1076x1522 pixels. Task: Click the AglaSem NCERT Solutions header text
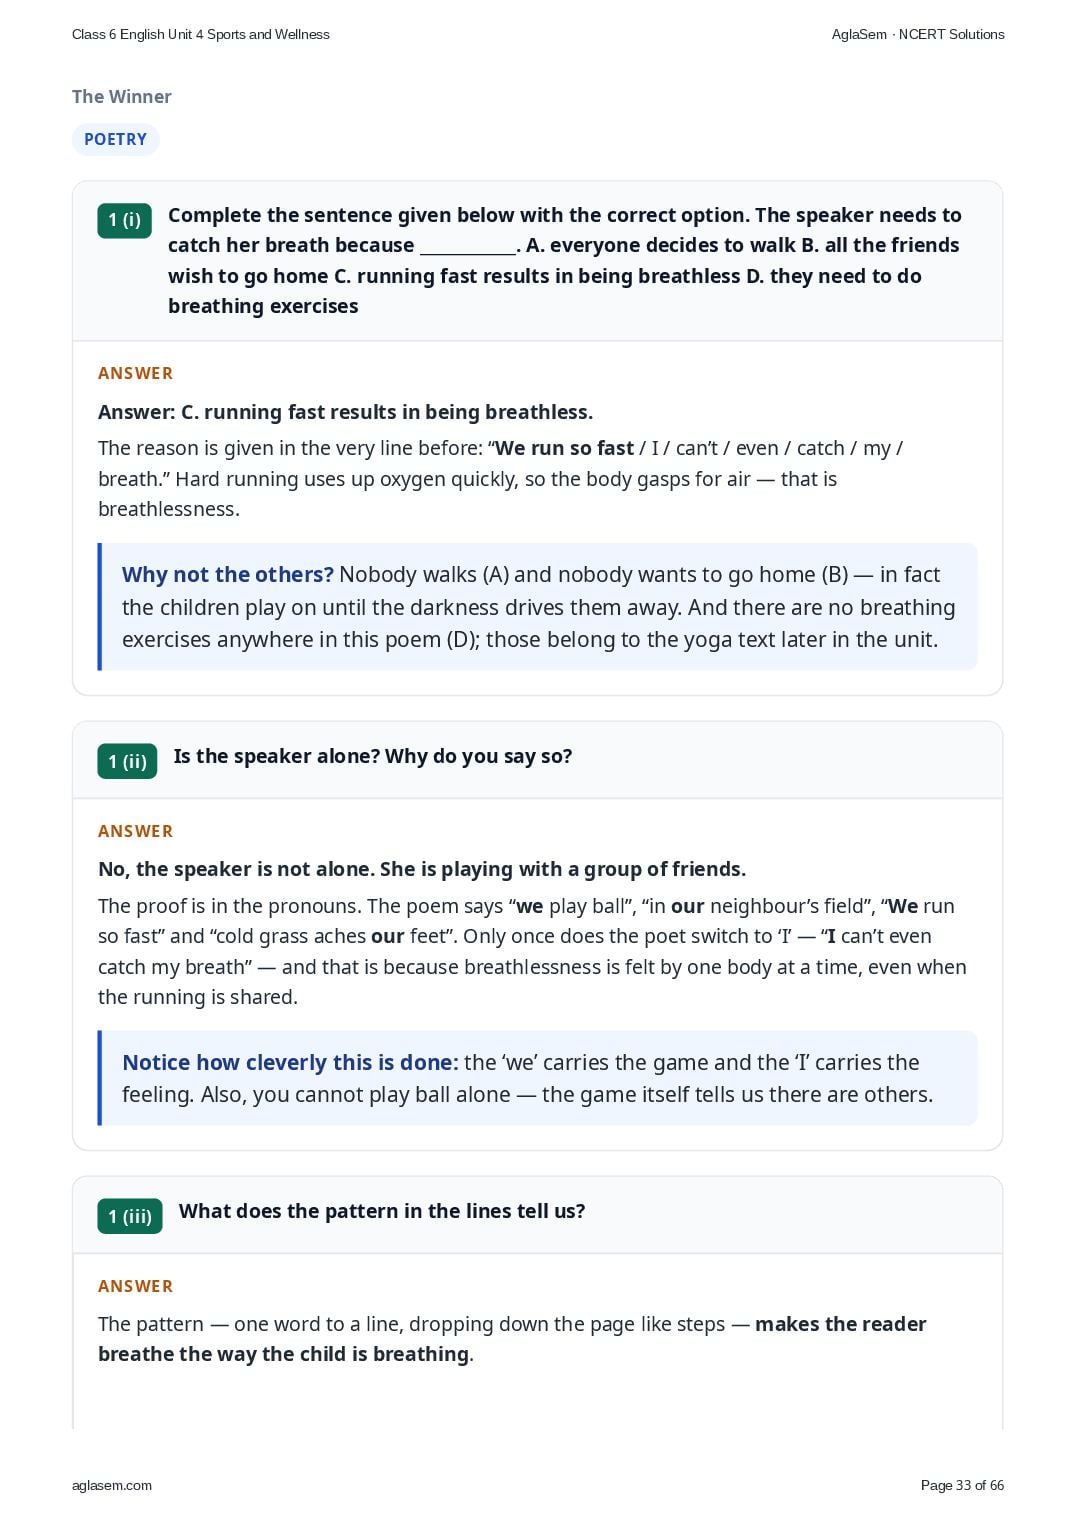click(918, 34)
